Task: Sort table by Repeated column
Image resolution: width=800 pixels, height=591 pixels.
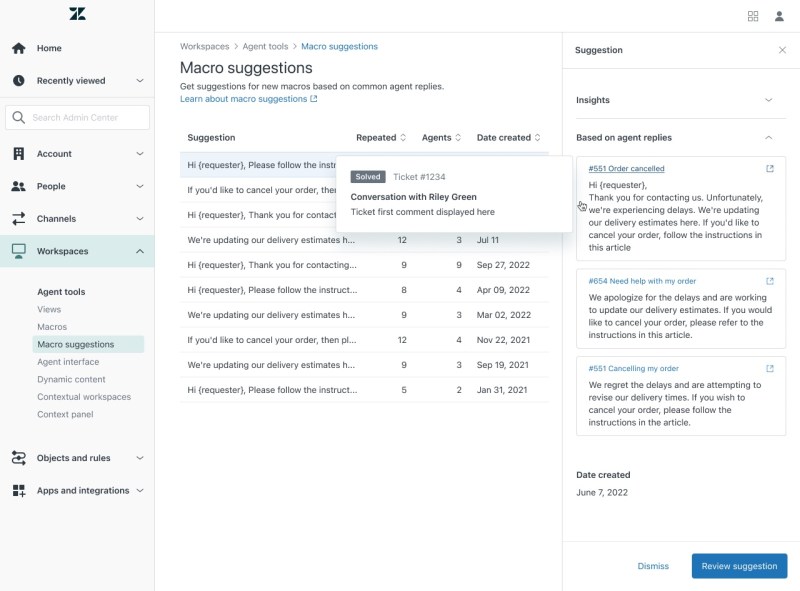Action: tap(381, 138)
